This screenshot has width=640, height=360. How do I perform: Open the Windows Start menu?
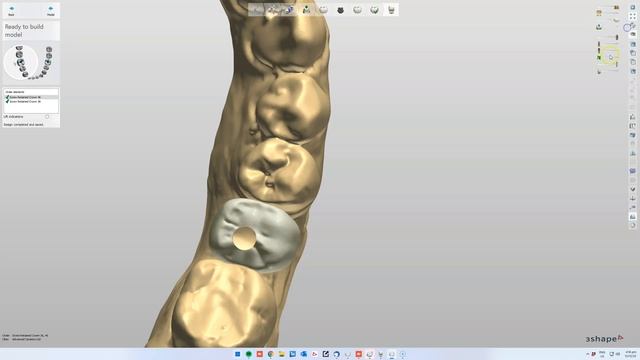tap(238, 354)
